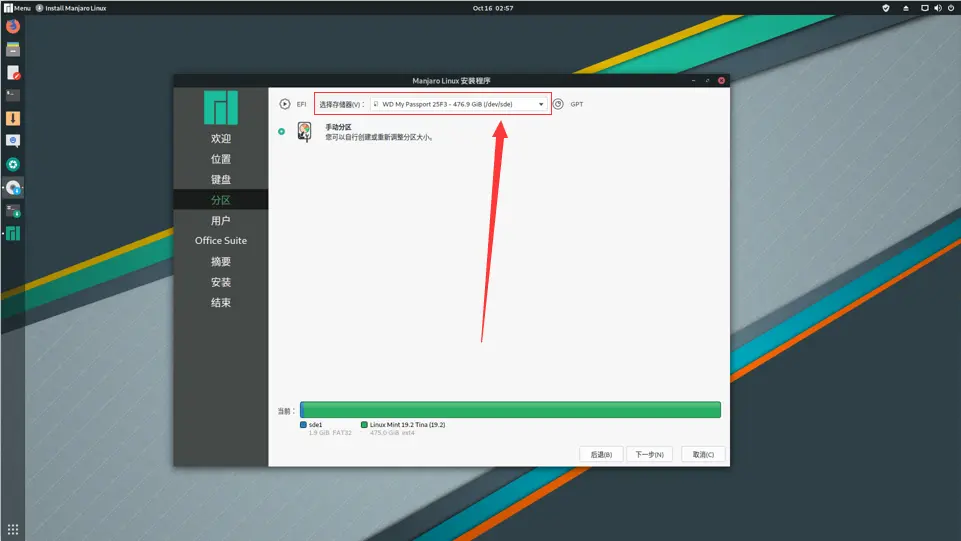Open the terminal icon in the dock

point(13,95)
